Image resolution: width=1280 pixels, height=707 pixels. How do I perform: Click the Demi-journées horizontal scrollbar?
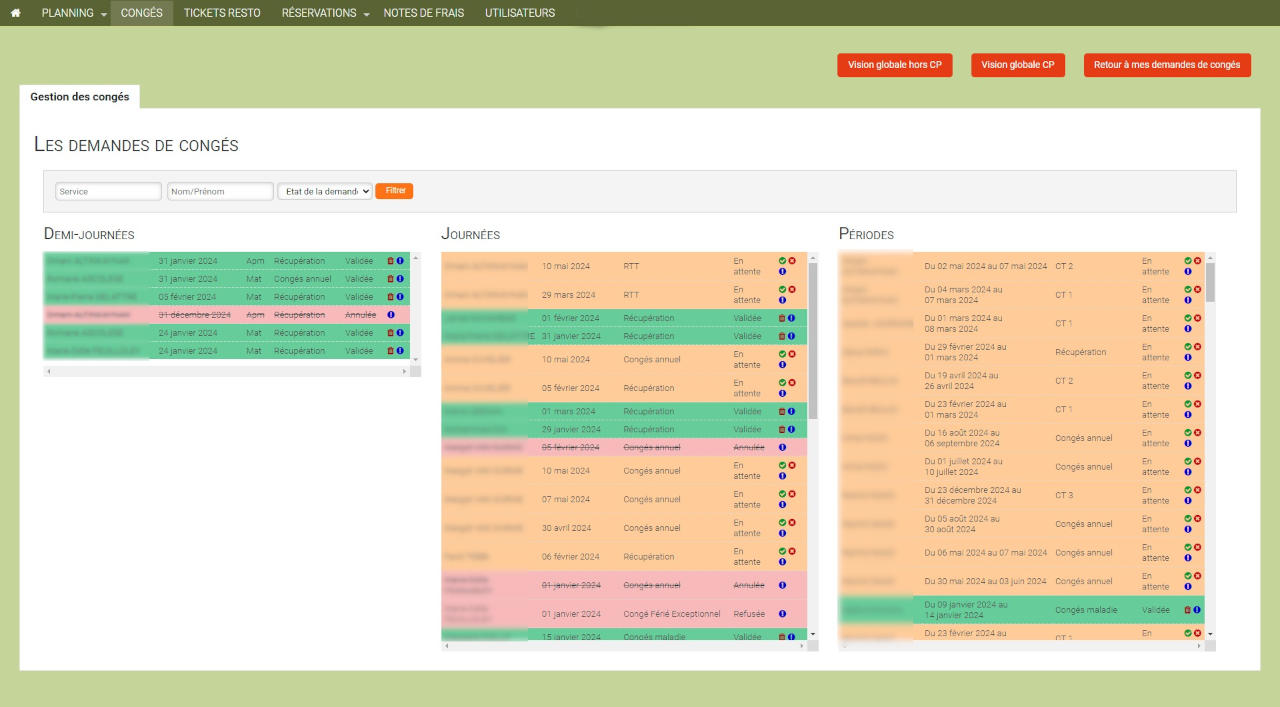tap(227, 371)
